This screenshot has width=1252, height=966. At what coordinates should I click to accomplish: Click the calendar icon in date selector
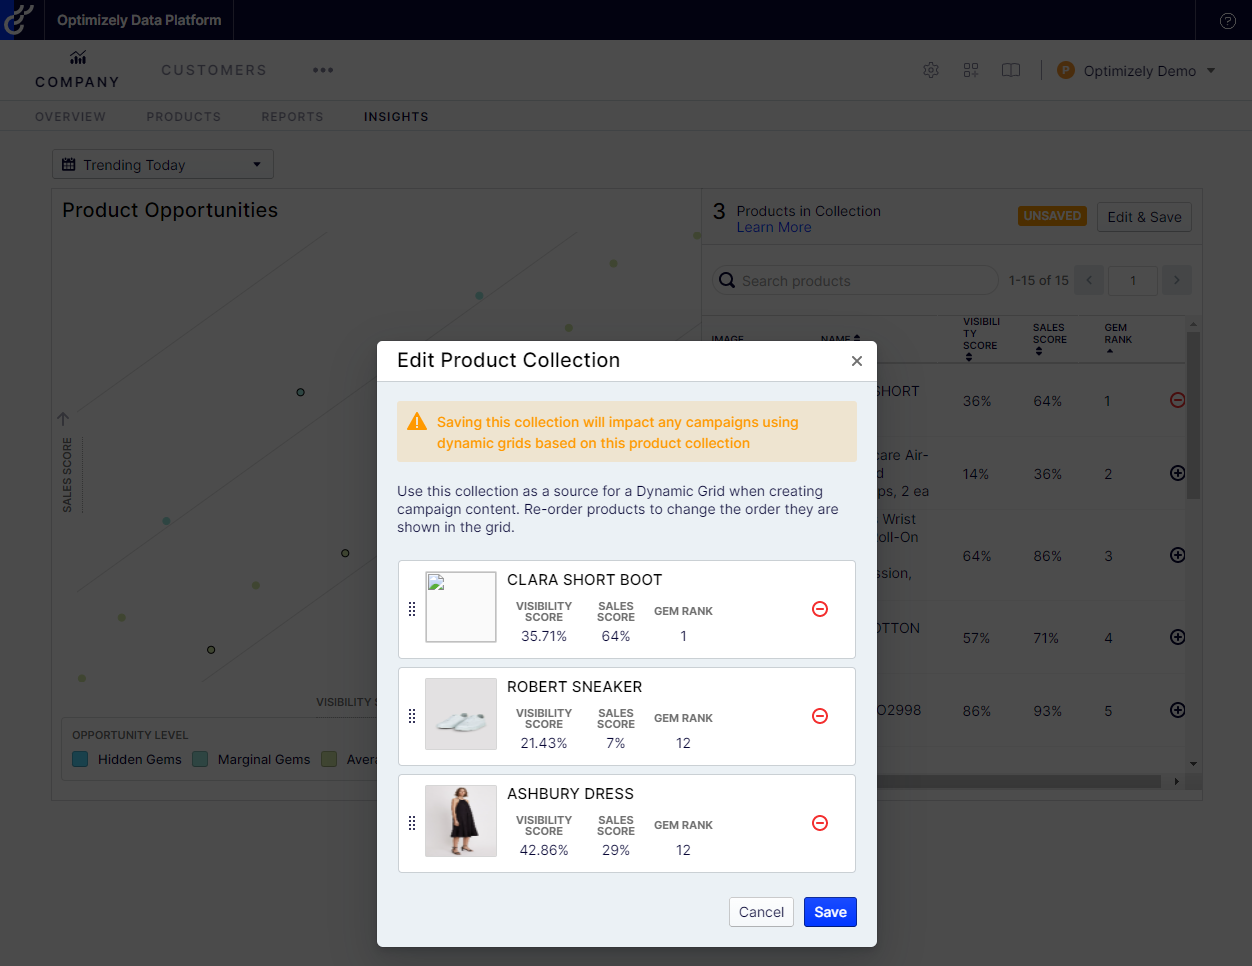(69, 164)
